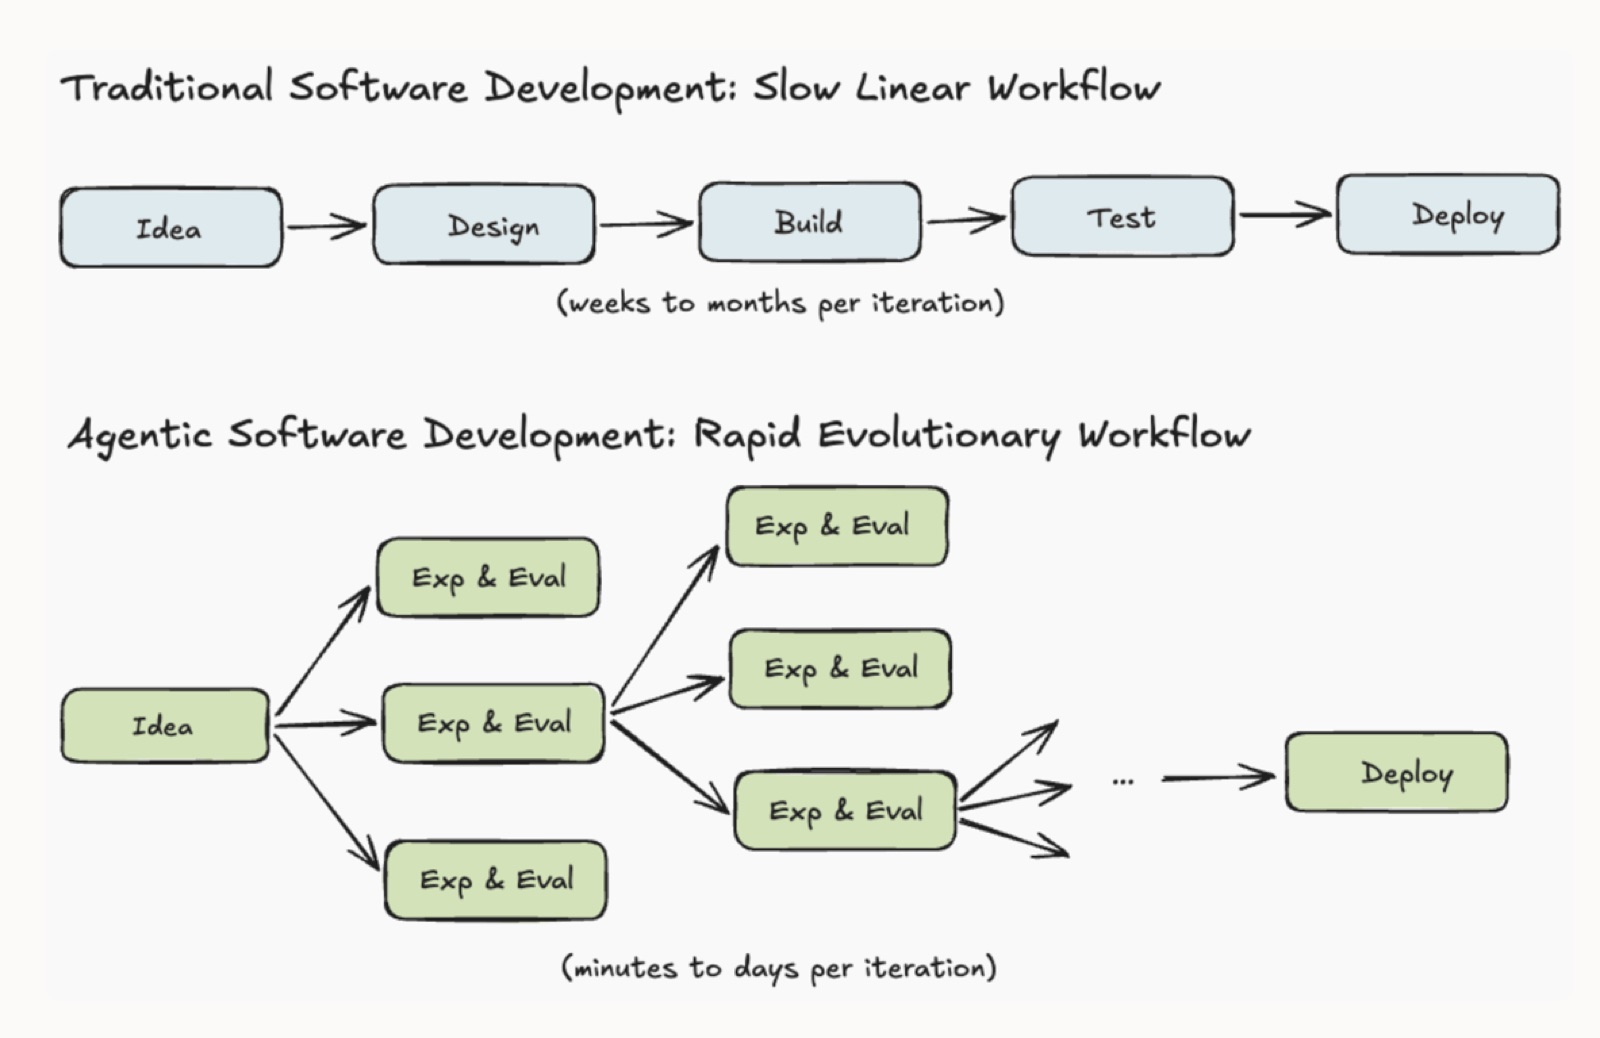This screenshot has height=1038, width=1600.
Task: Select the green Deploy box in the agentic workflow
Action: click(x=1397, y=772)
